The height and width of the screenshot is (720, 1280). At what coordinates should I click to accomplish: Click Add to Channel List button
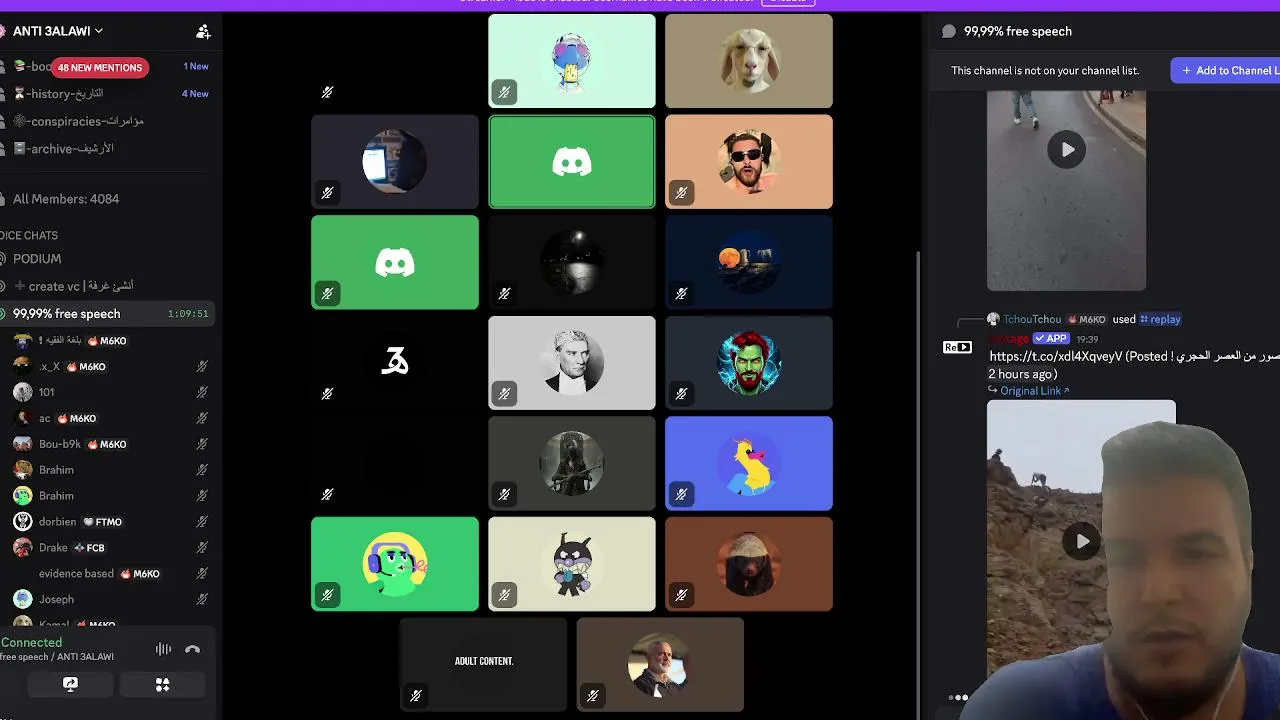point(1226,71)
